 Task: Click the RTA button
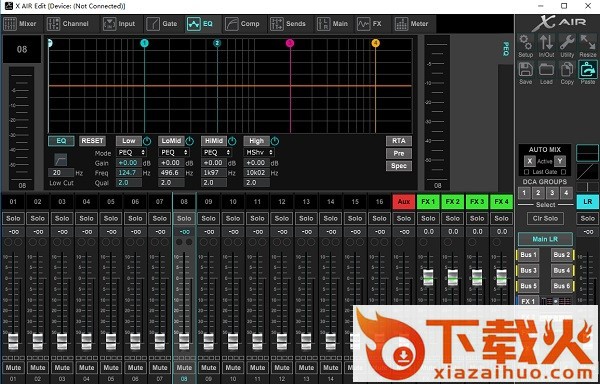399,141
